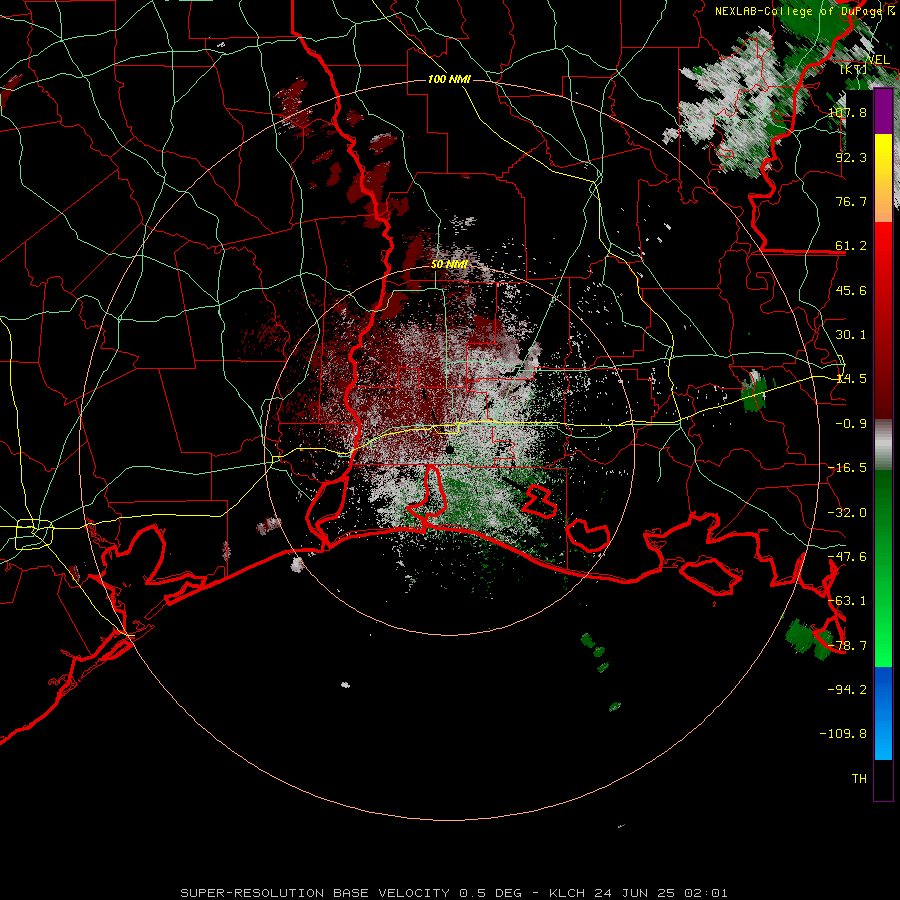Click the -47.6 velocity label
900x900 pixels.
[x=847, y=557]
